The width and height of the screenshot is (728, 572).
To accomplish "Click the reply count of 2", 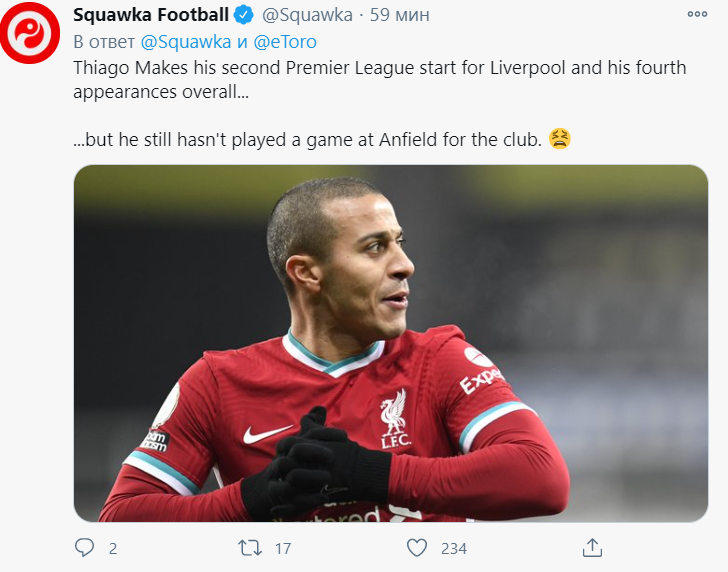I will click(x=113, y=548).
